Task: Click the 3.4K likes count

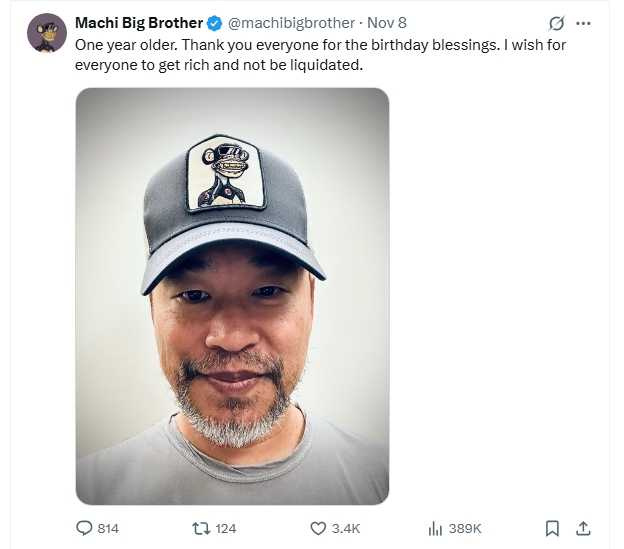Action: tap(346, 528)
